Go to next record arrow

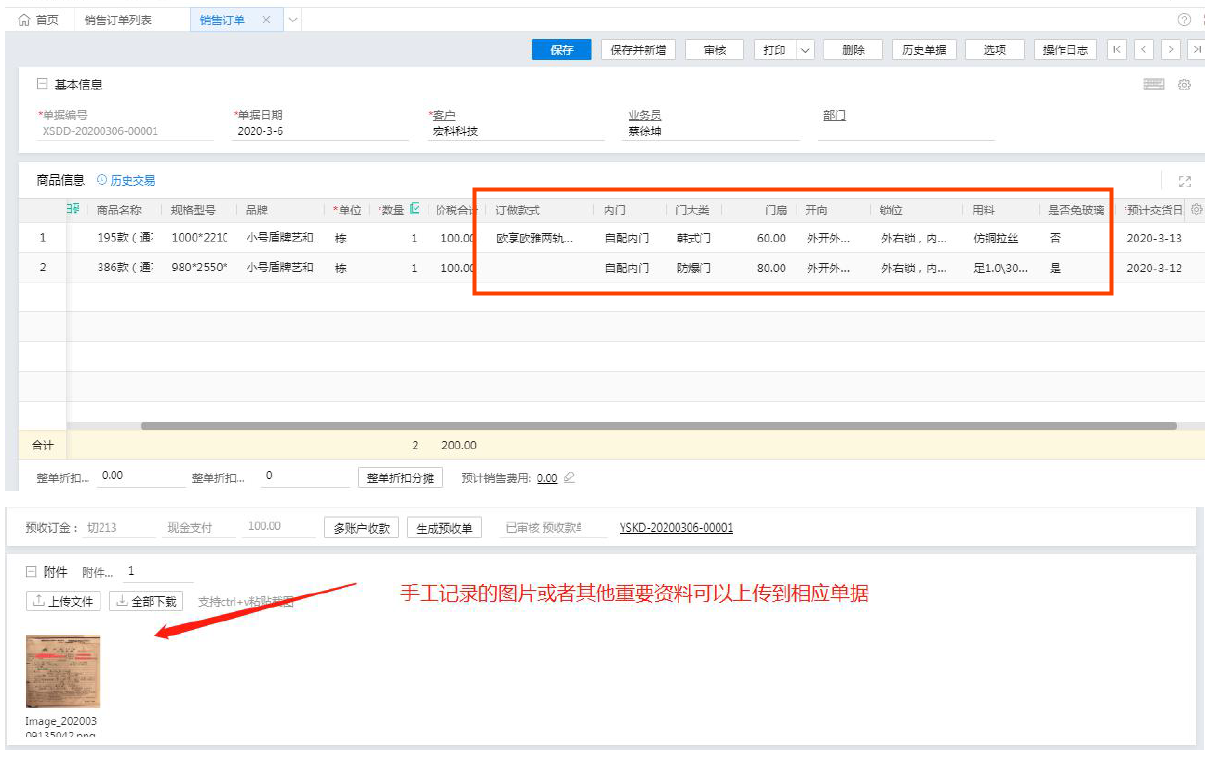(x=1170, y=50)
